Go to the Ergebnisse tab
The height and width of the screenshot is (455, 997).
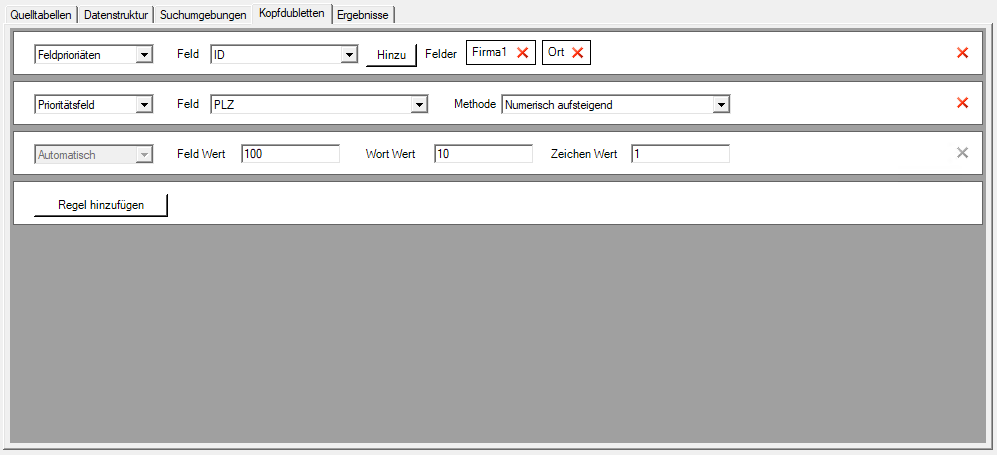[x=362, y=15]
